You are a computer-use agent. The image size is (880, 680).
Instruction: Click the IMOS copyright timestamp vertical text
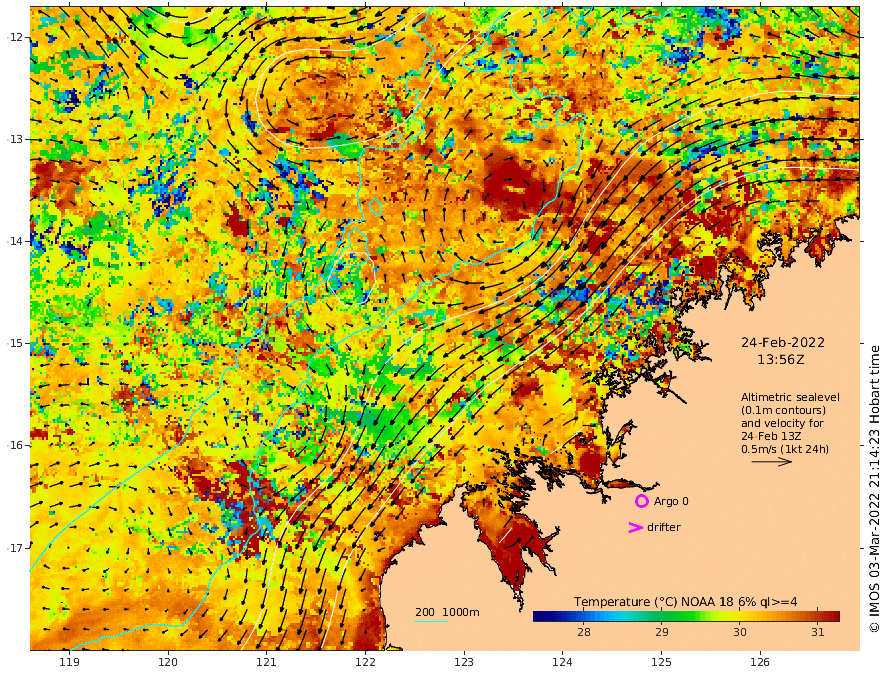pos(874,489)
